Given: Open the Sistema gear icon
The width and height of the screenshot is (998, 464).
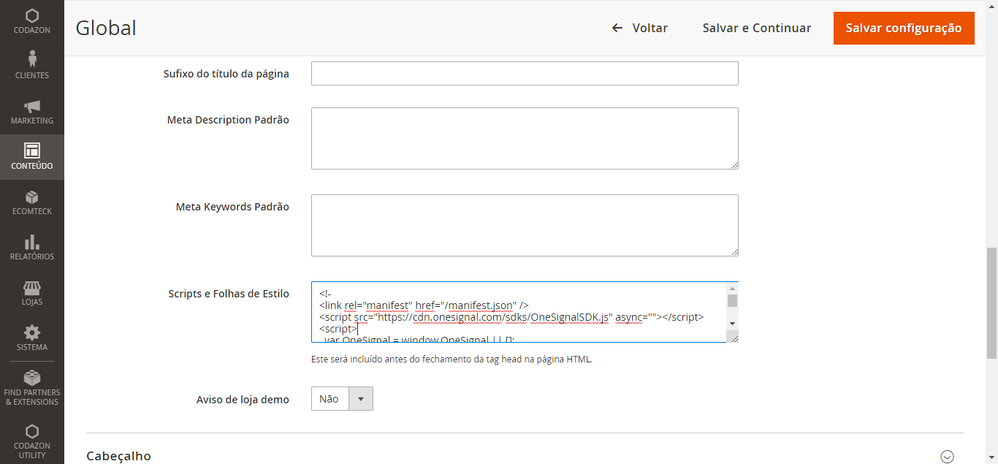Looking at the screenshot, I should (32, 334).
